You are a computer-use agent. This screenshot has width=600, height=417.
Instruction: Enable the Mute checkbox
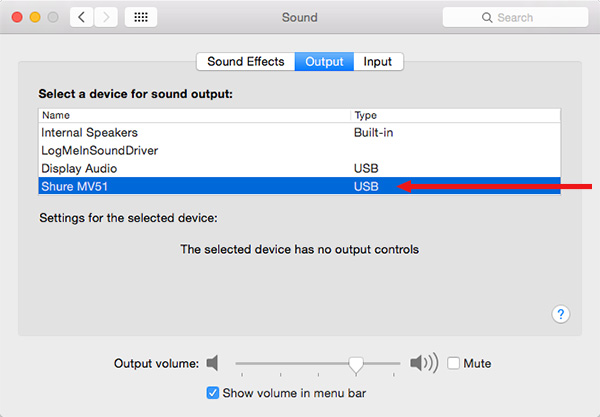pos(453,363)
